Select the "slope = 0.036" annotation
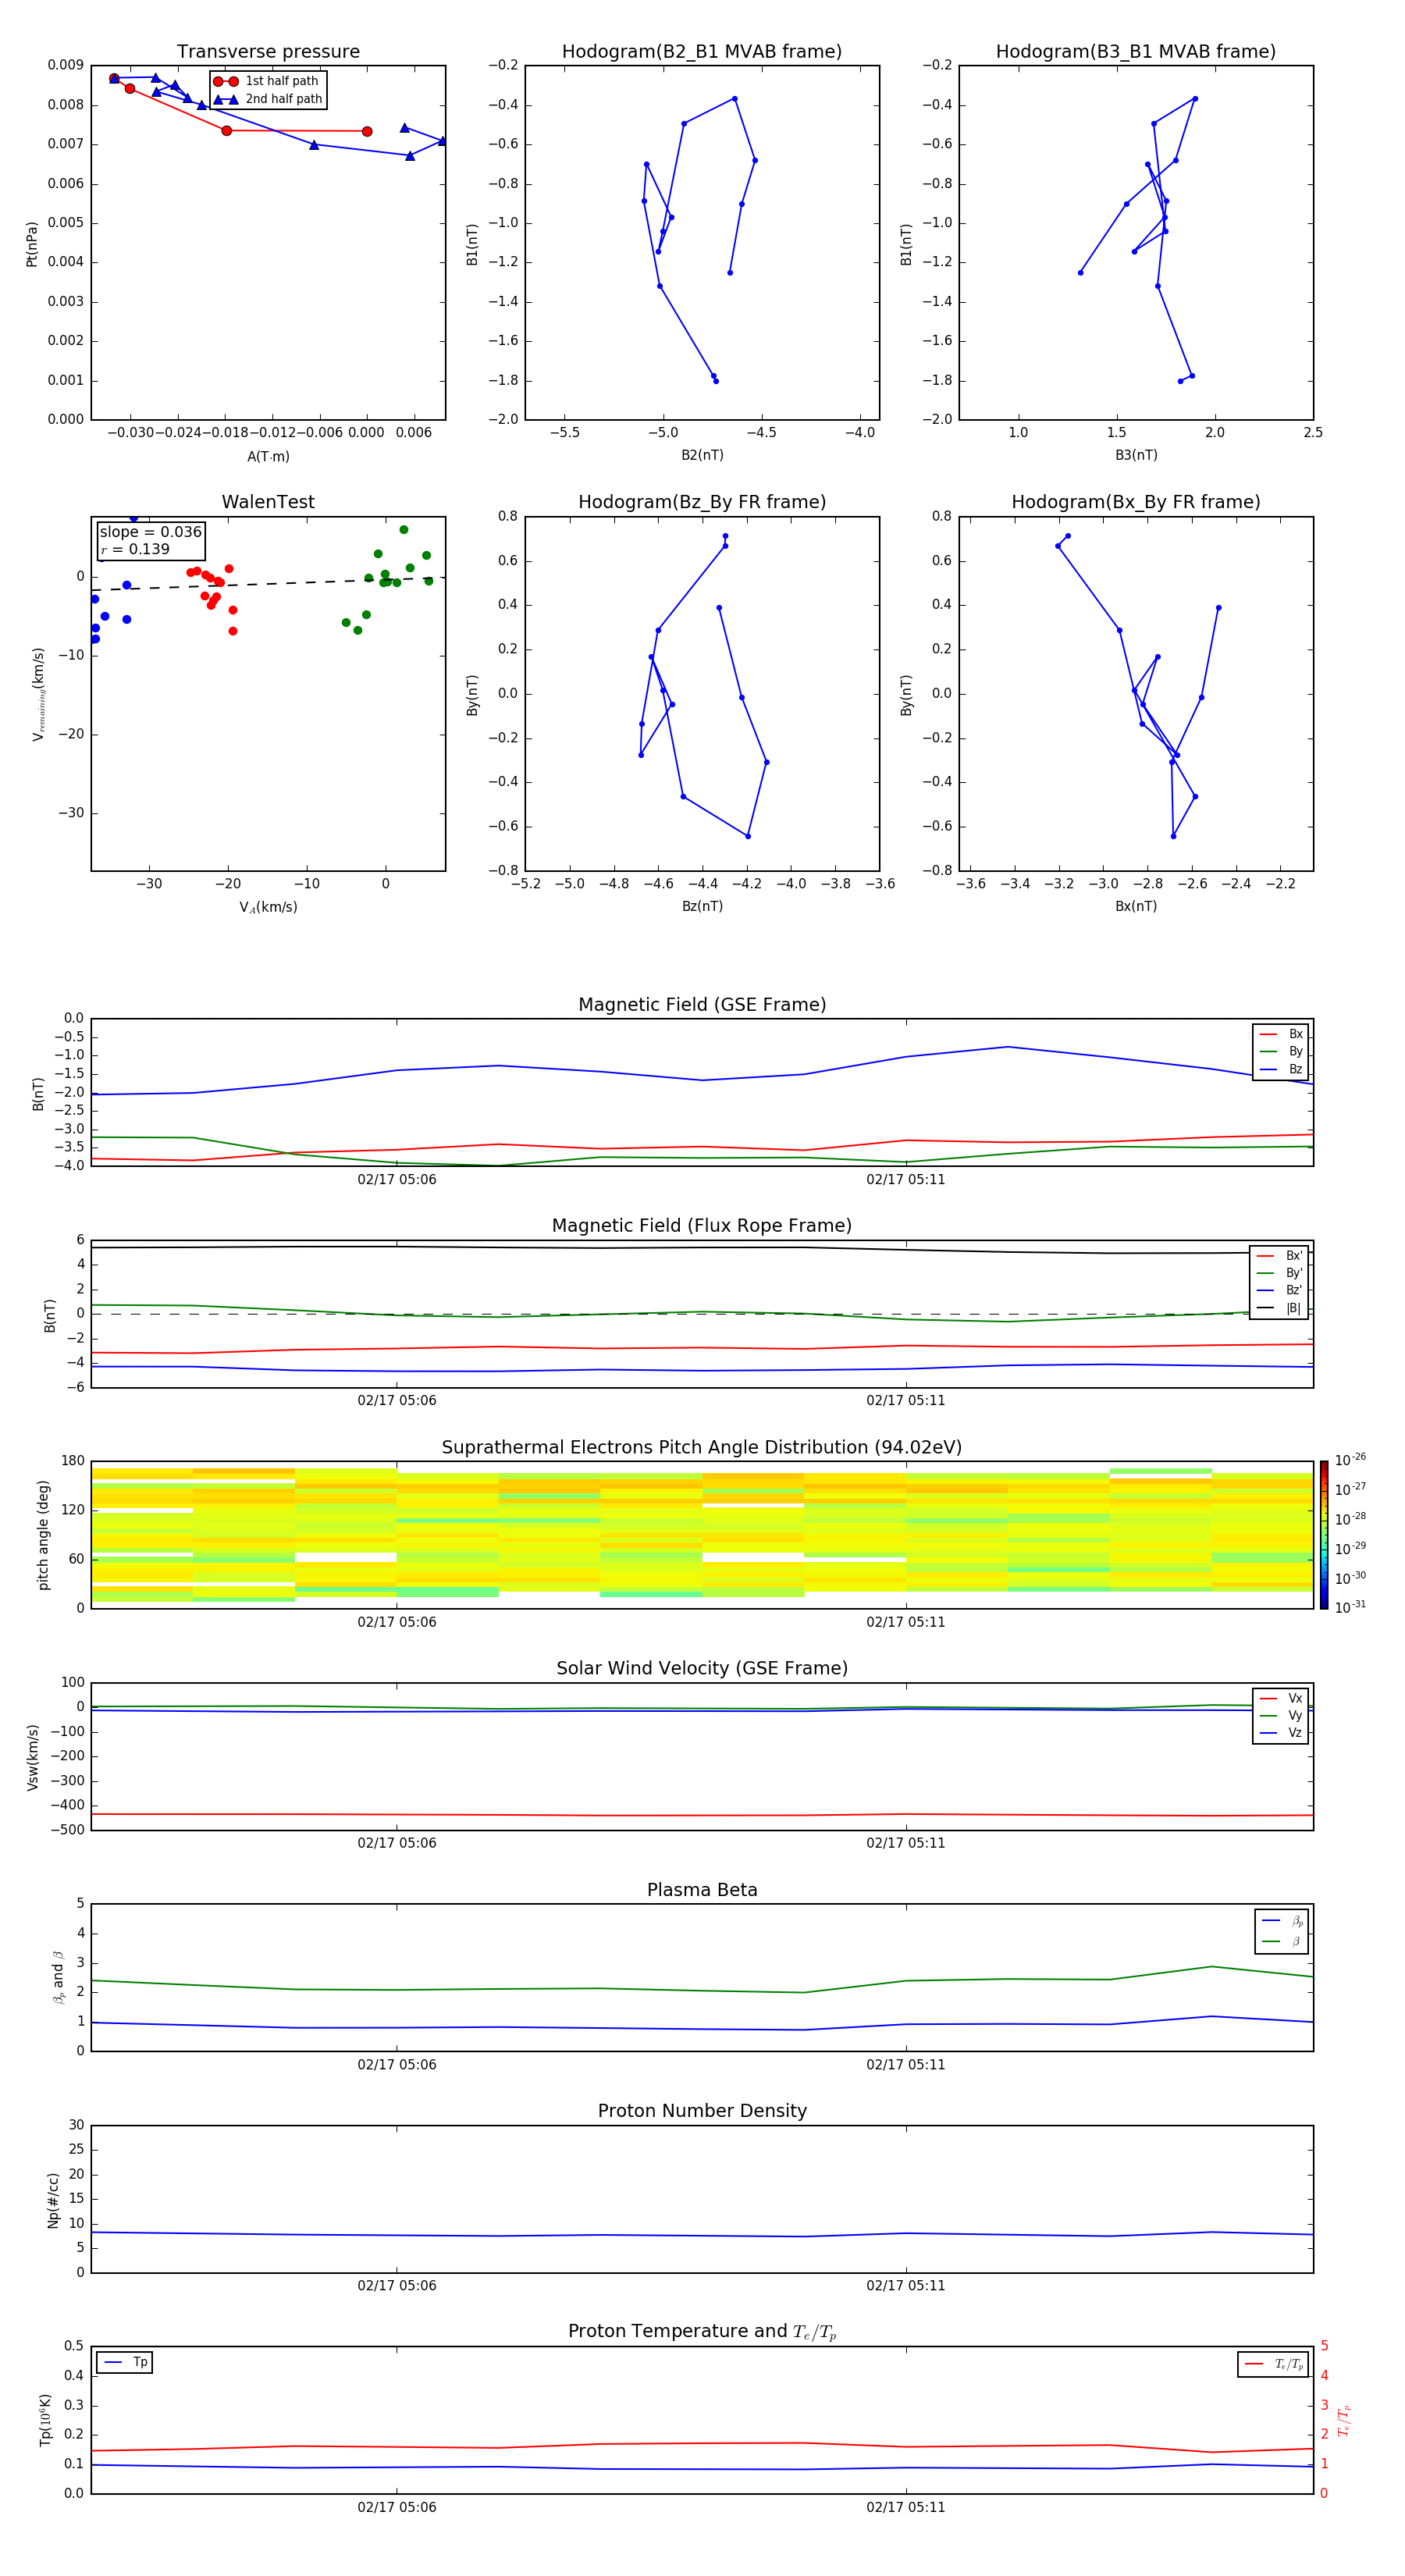Viewport: 1405px width, 2576px height. (x=151, y=532)
